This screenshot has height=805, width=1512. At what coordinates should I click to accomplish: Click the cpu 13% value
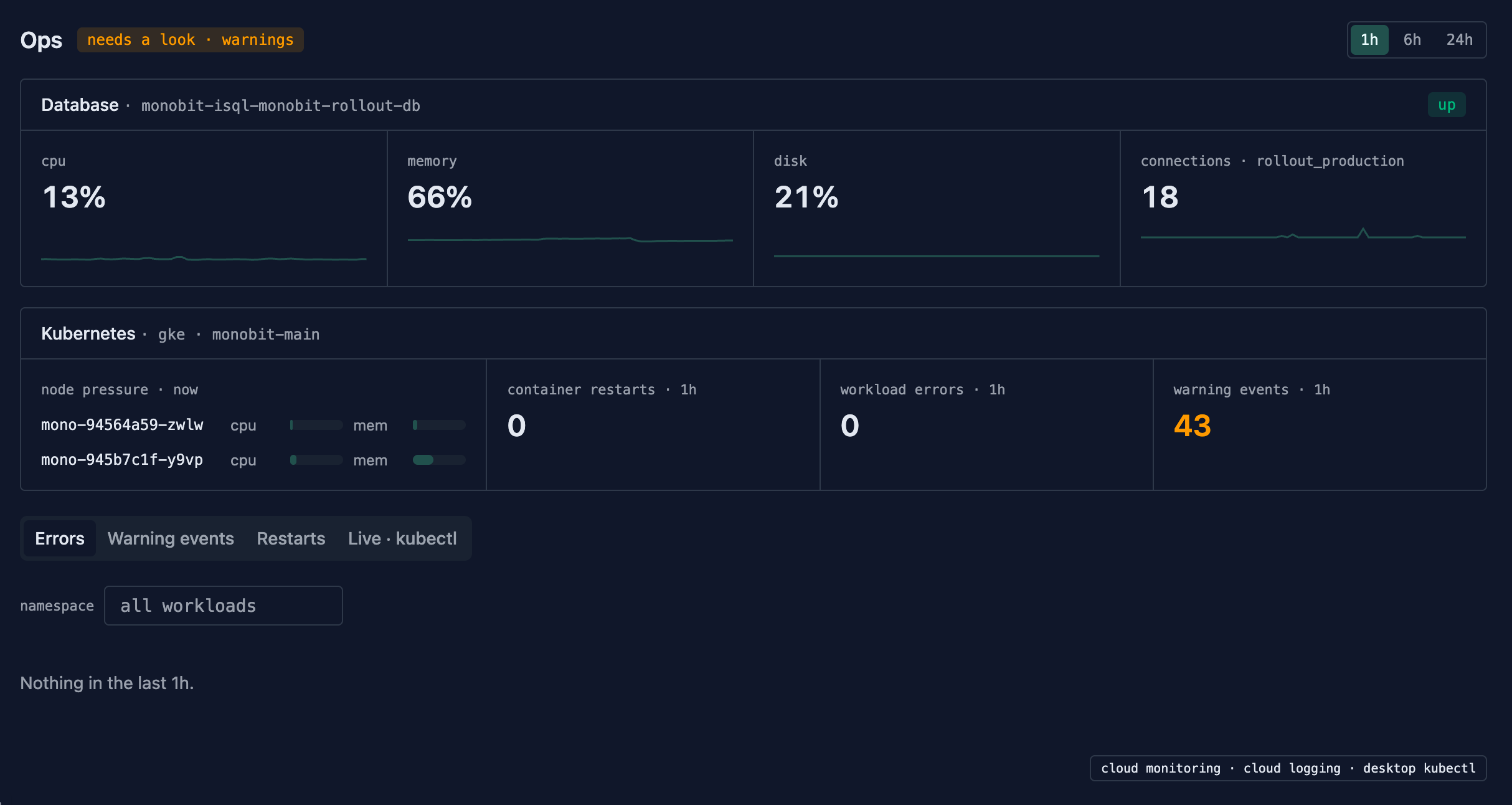point(74,197)
